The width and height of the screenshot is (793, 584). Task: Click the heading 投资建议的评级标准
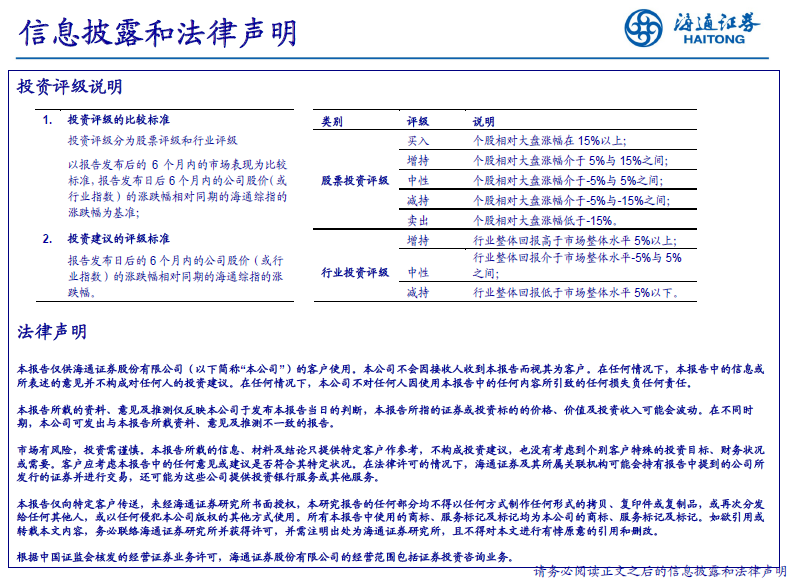(119, 239)
